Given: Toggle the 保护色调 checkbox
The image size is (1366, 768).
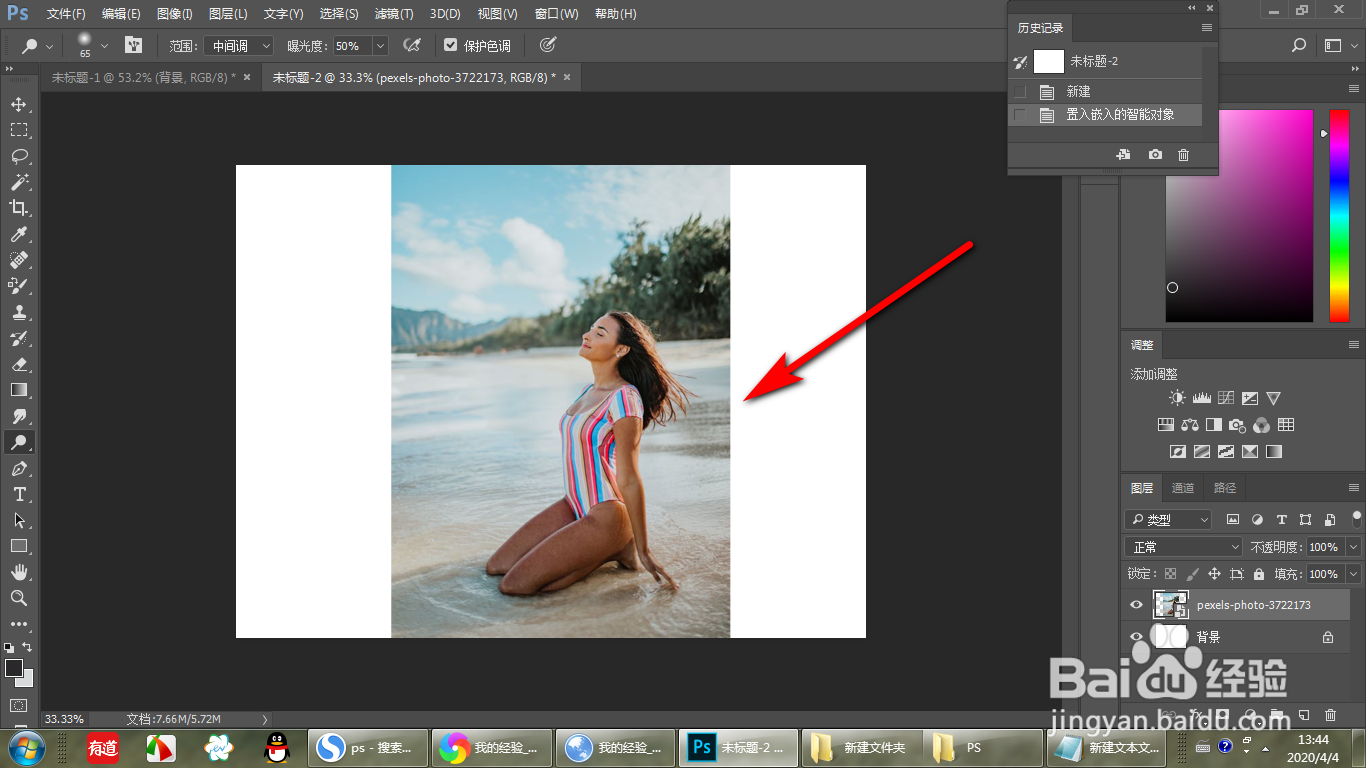Looking at the screenshot, I should [x=451, y=46].
